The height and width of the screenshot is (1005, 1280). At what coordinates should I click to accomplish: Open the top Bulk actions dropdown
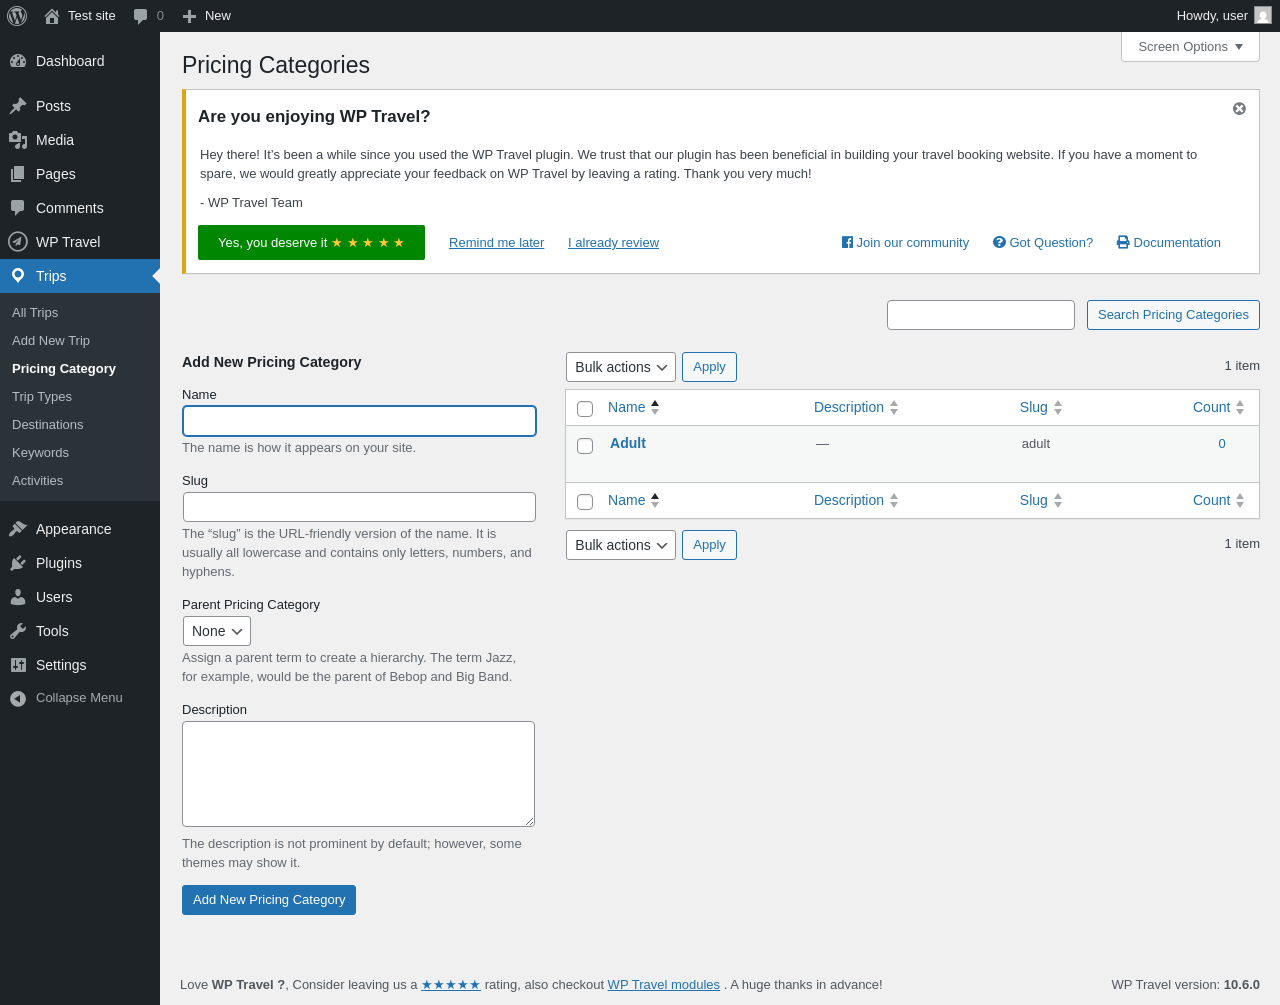621,367
